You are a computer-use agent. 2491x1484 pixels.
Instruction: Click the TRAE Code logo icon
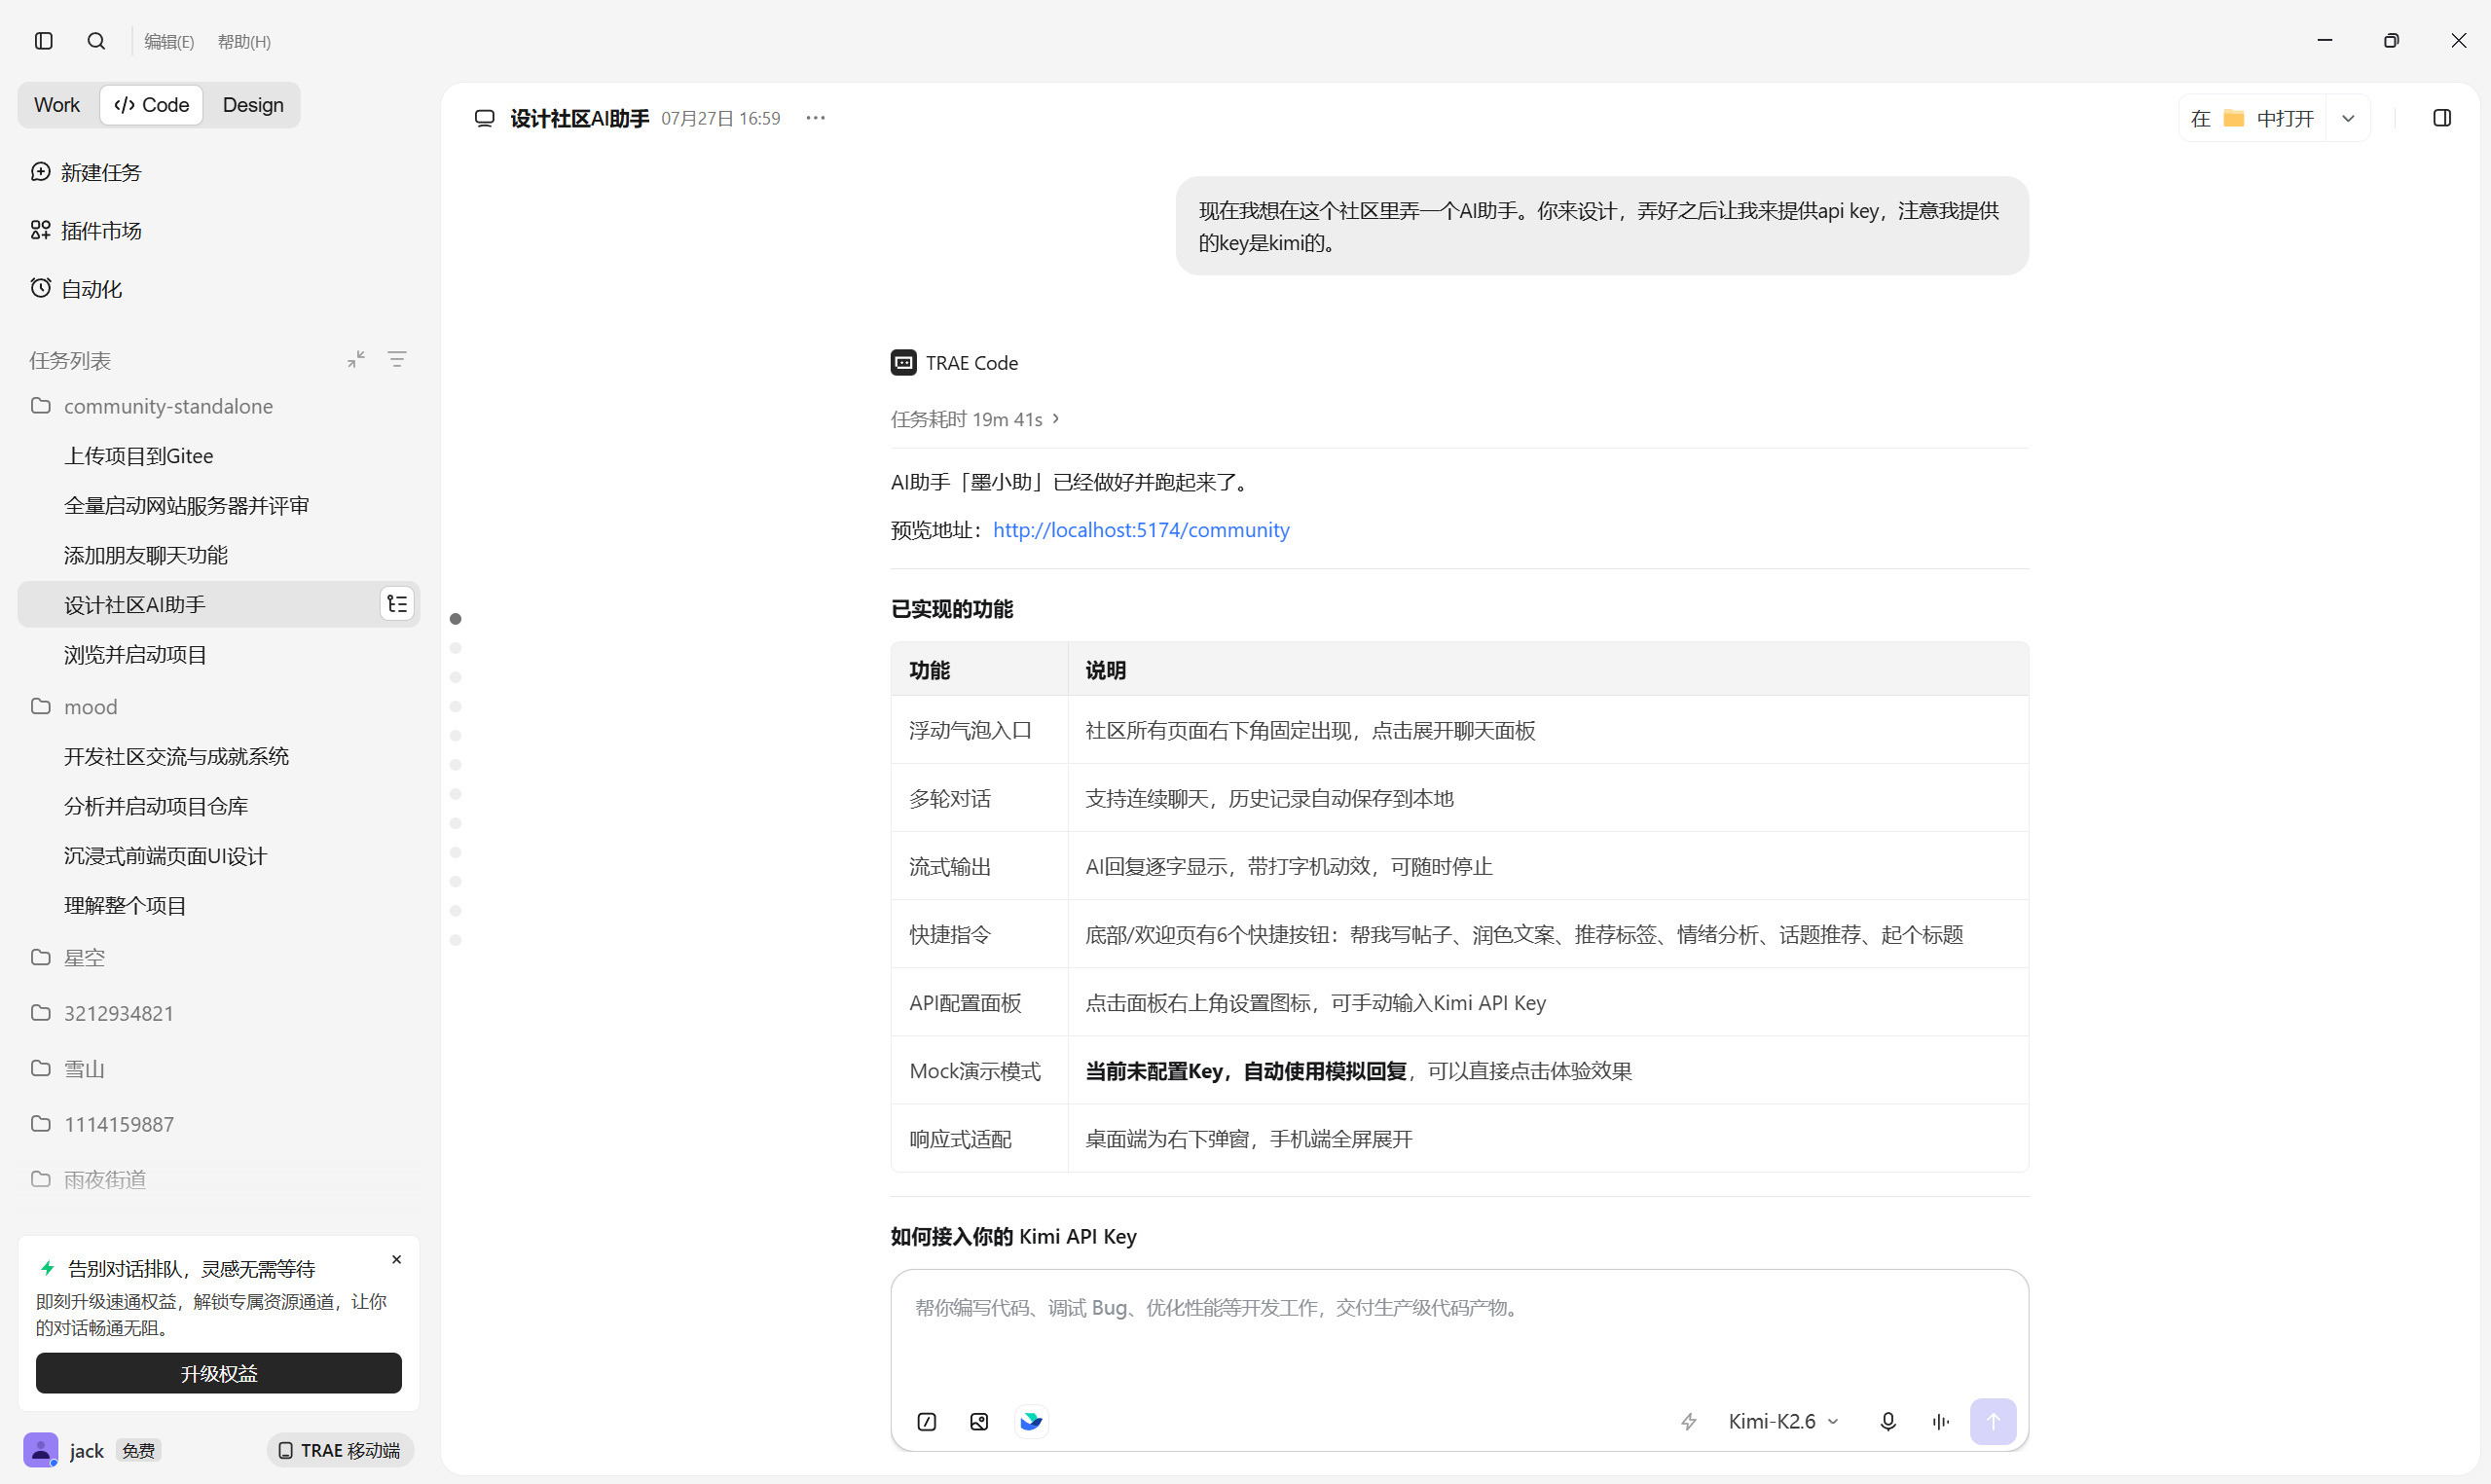(x=904, y=363)
